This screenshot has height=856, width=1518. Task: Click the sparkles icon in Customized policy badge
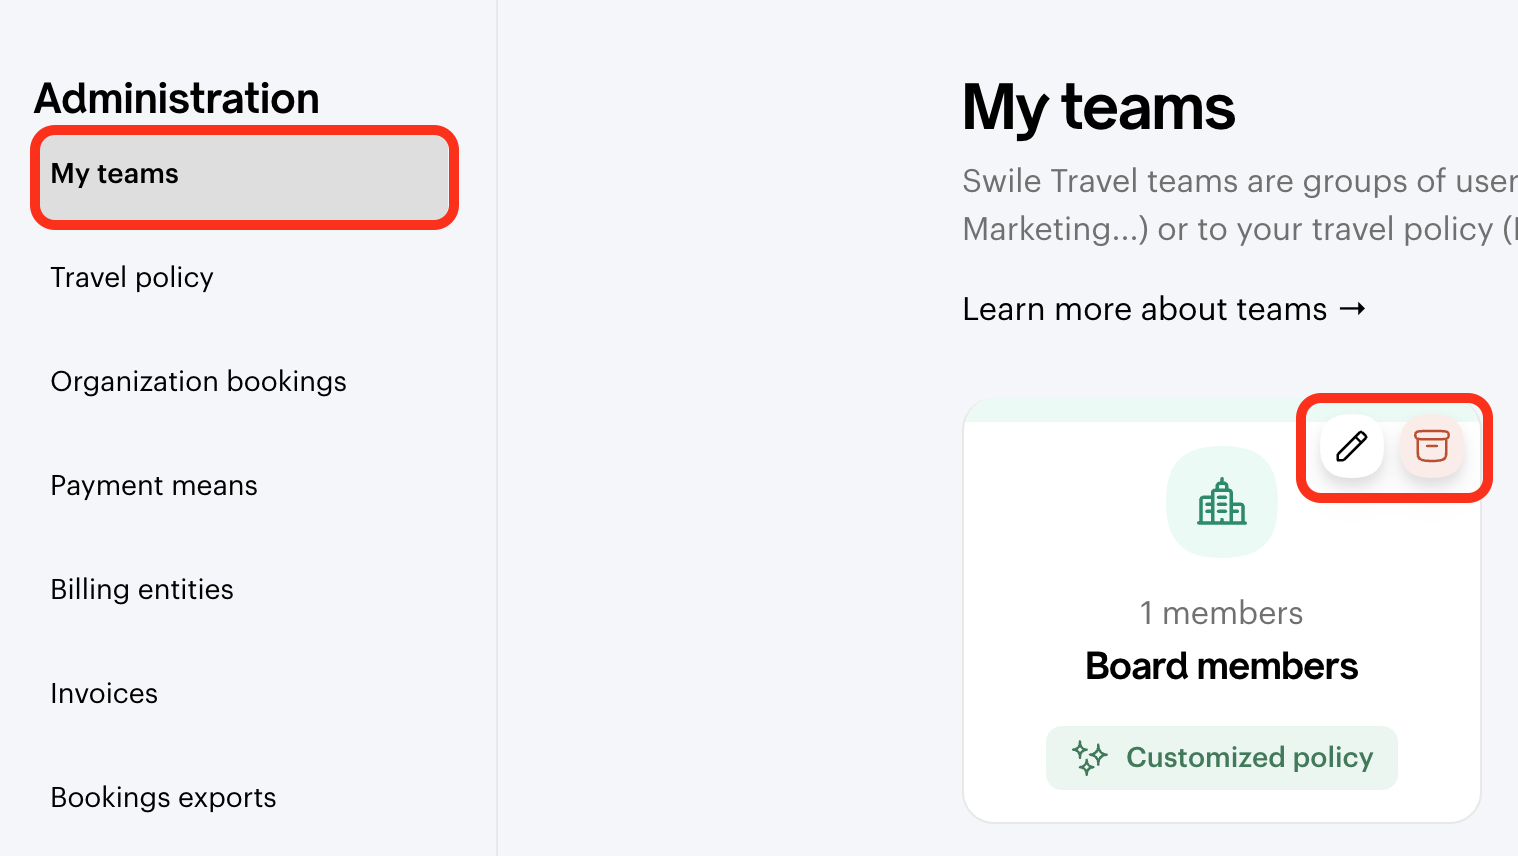[x=1090, y=758]
